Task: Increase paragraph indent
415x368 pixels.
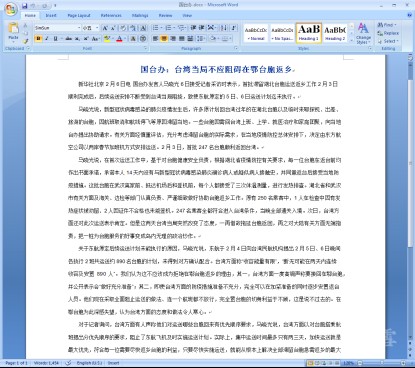Action: click(x=201, y=28)
